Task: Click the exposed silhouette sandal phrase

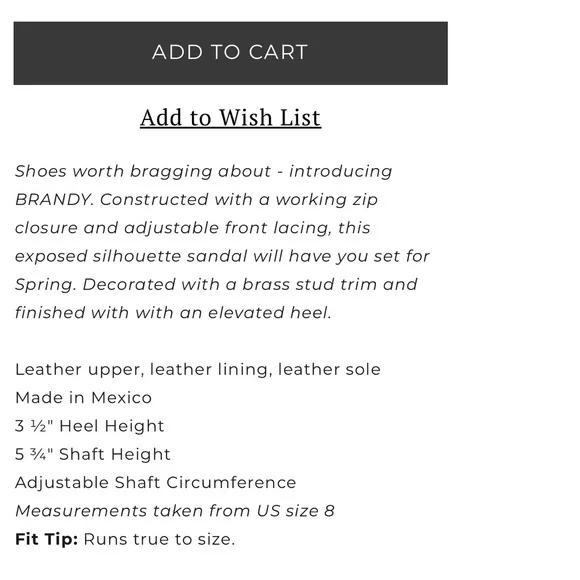Action: [131, 256]
